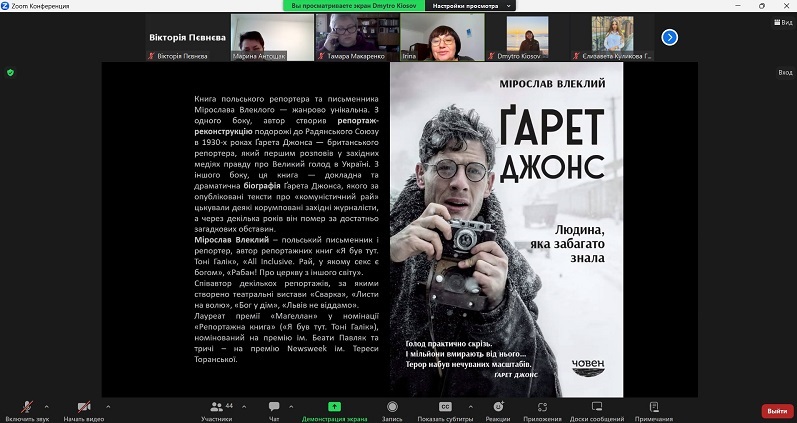The image size is (797, 423).
Task: Expand subtitles options arrow
Action: 470,407
